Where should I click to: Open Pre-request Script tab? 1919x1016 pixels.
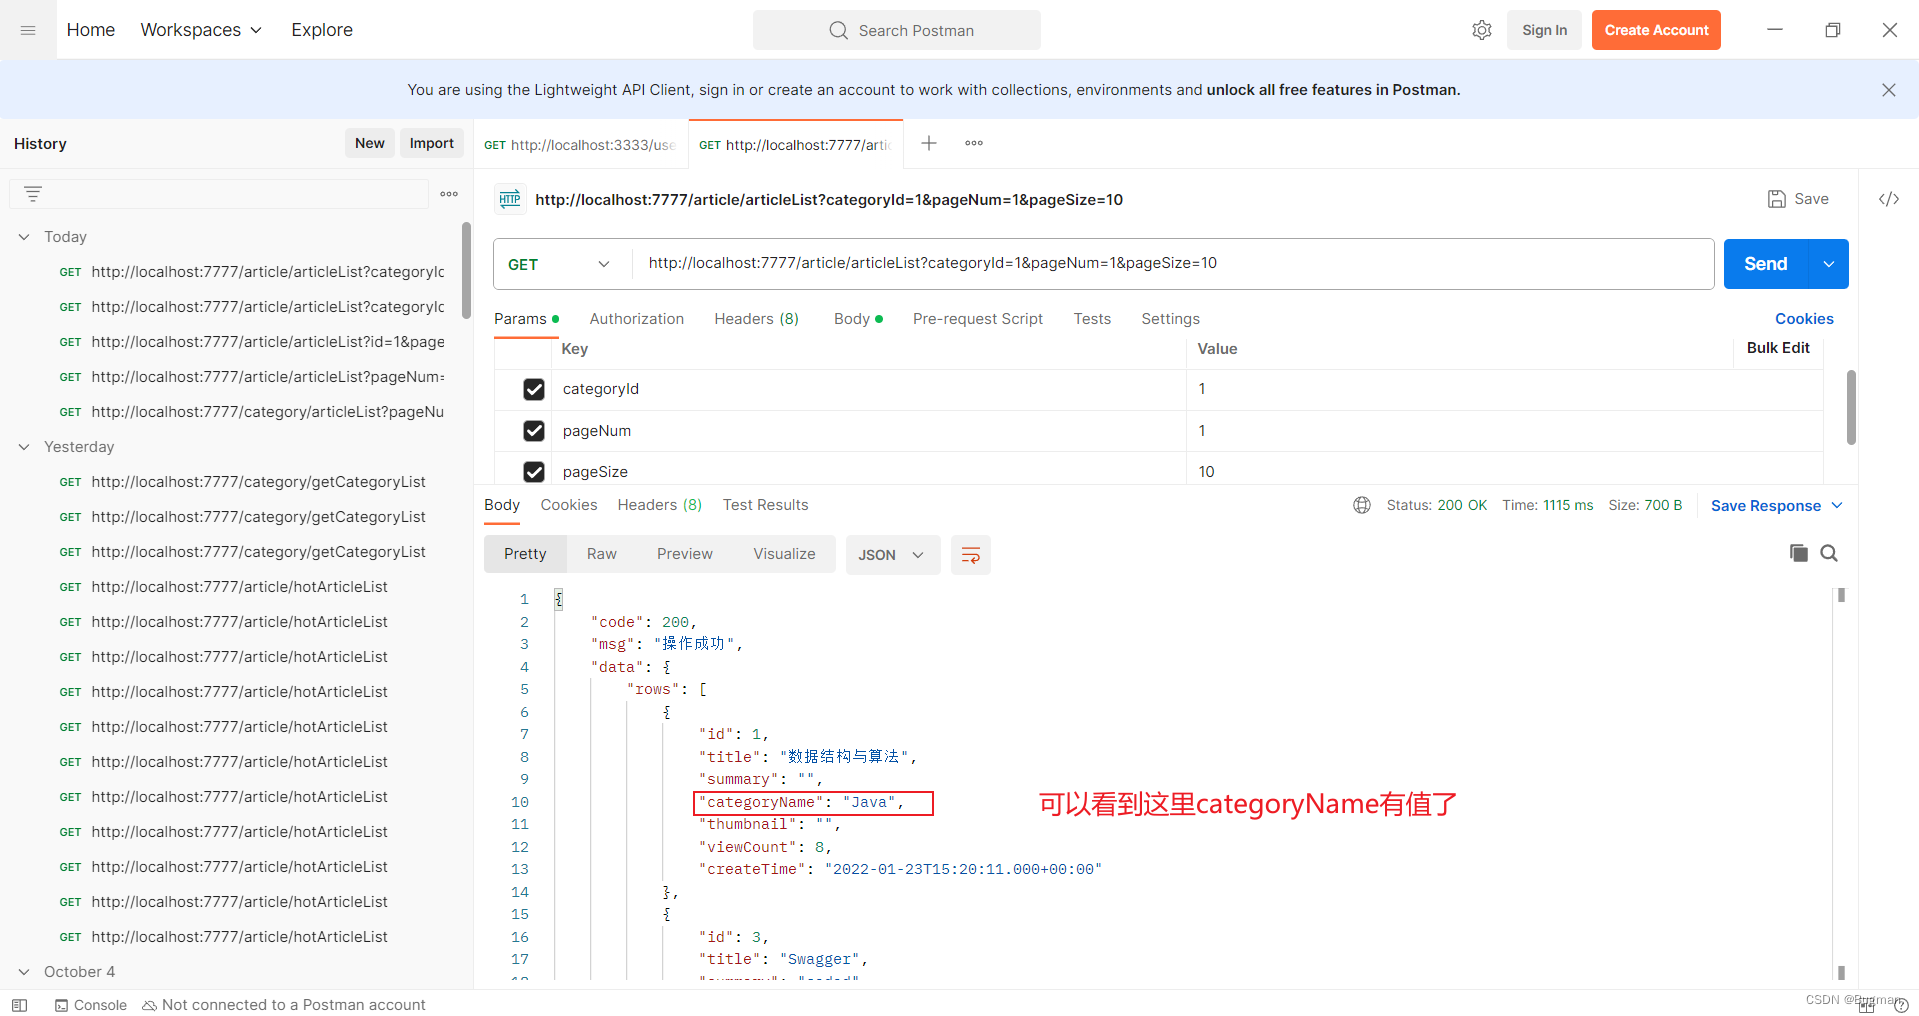[x=978, y=319]
